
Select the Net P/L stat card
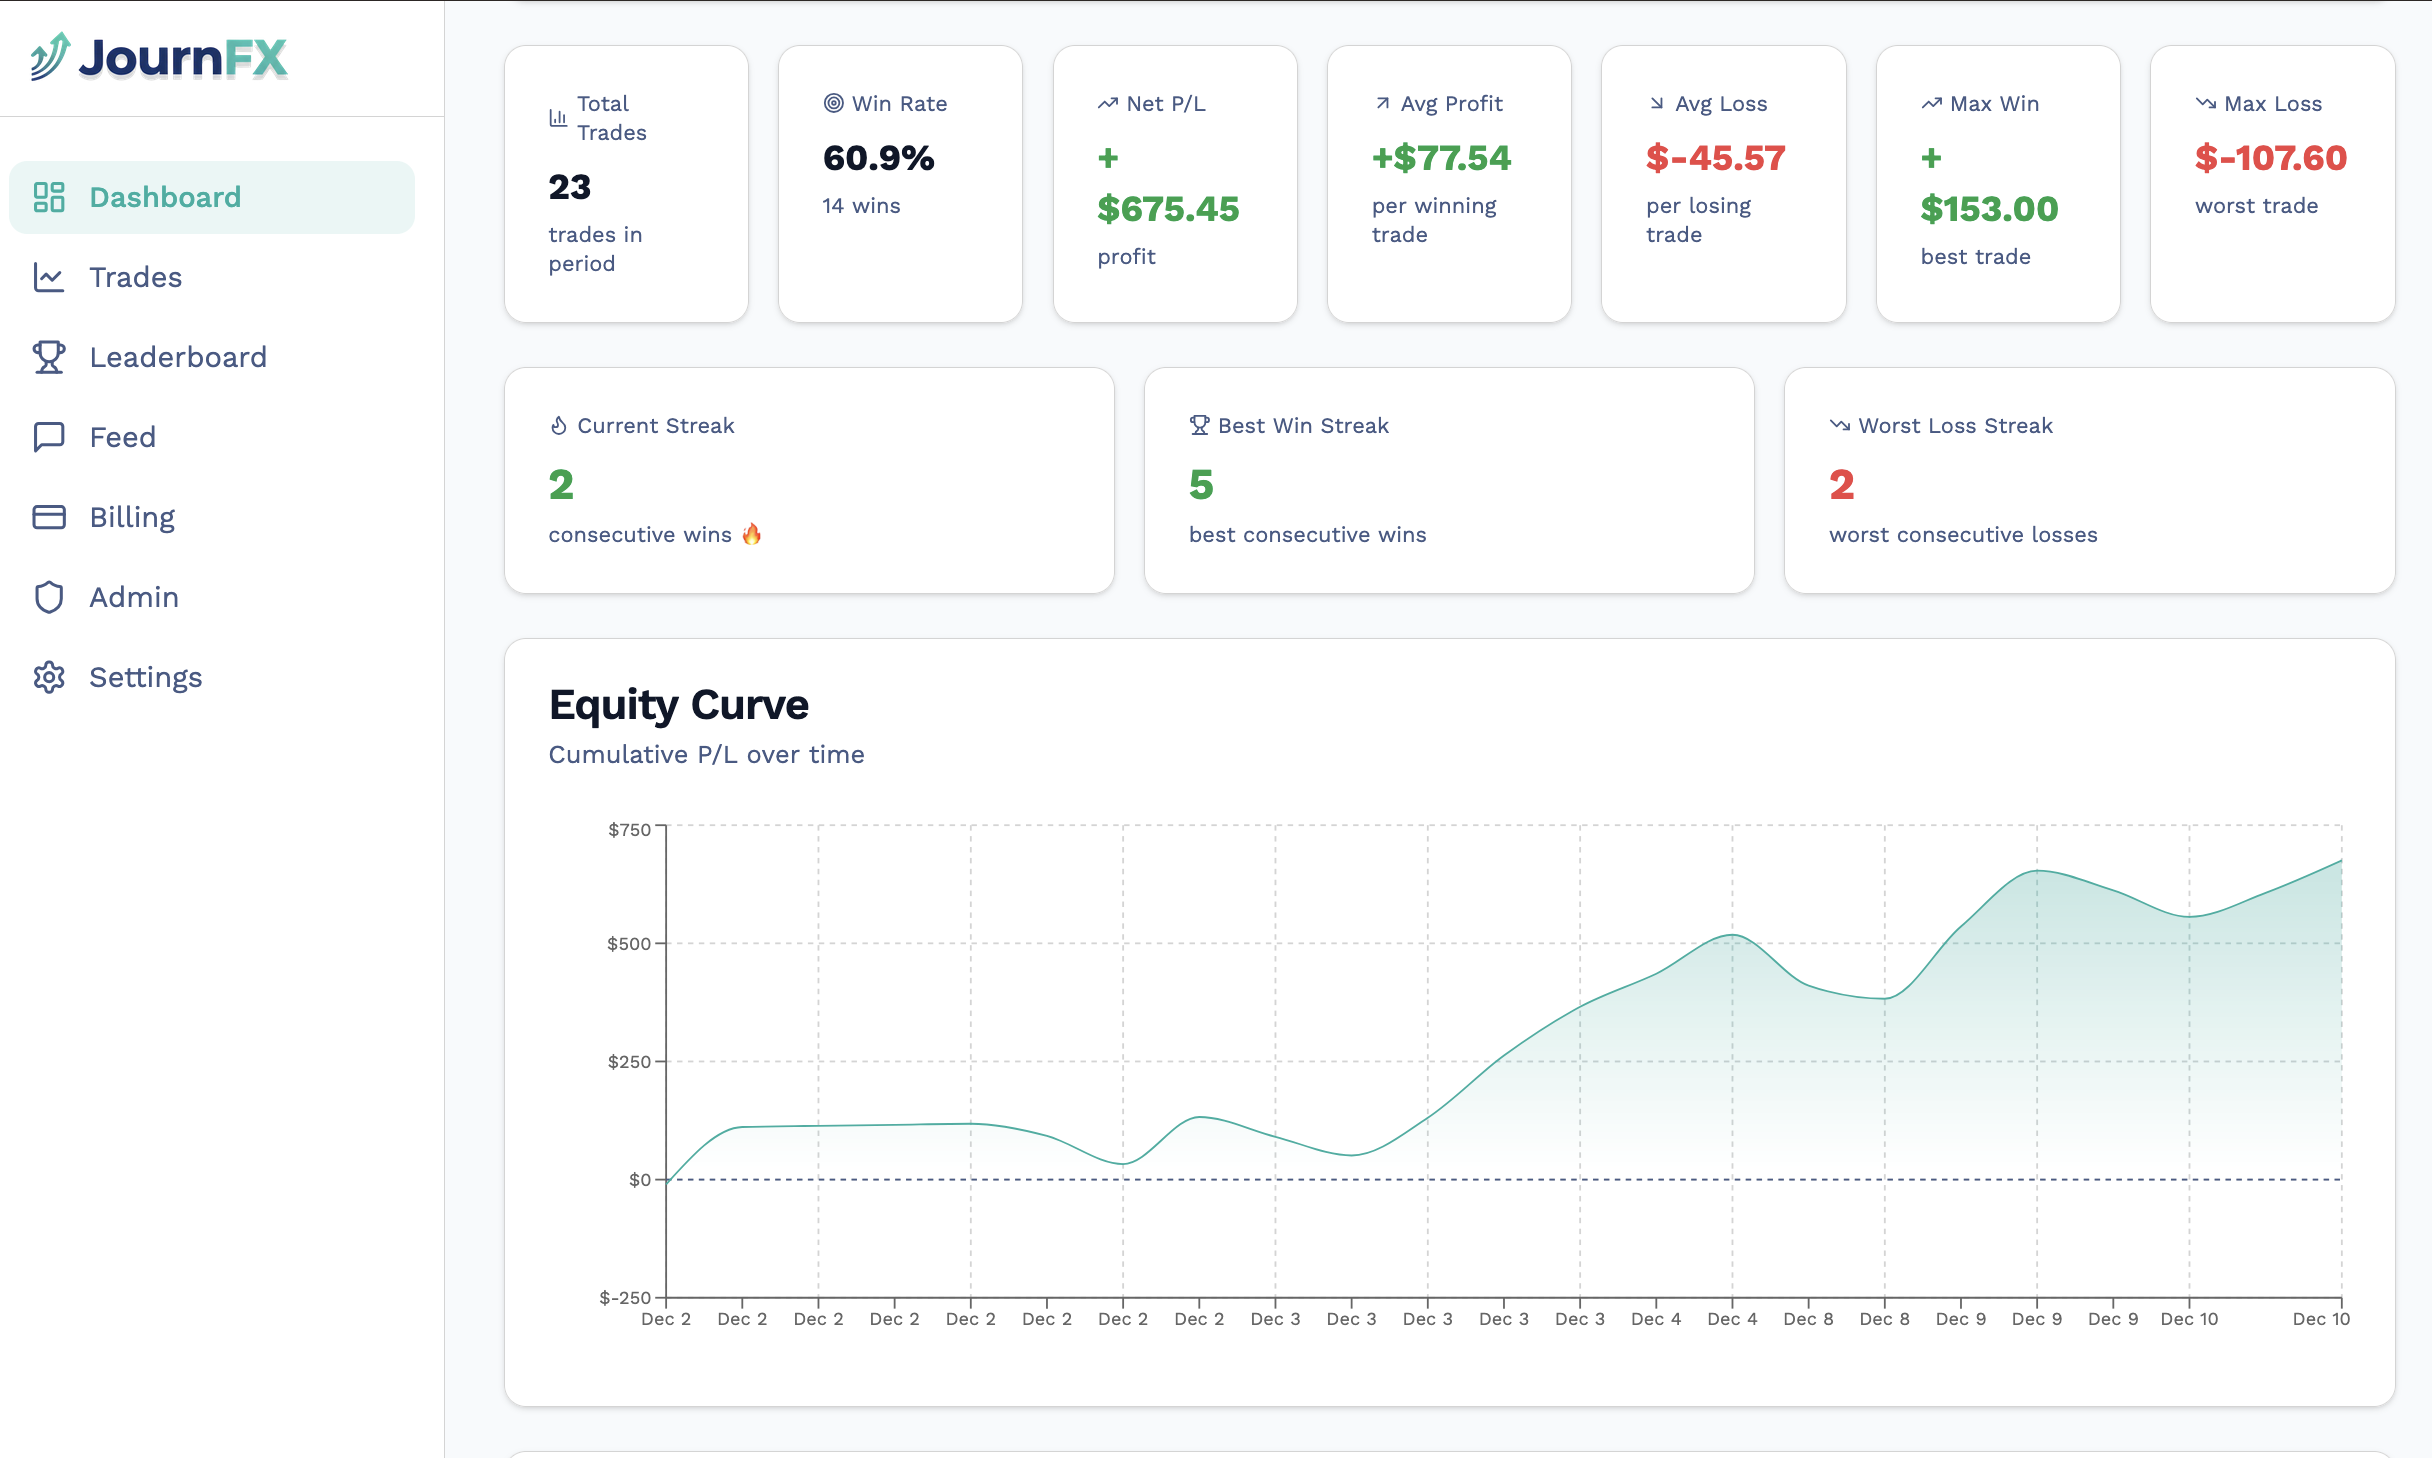click(1175, 184)
